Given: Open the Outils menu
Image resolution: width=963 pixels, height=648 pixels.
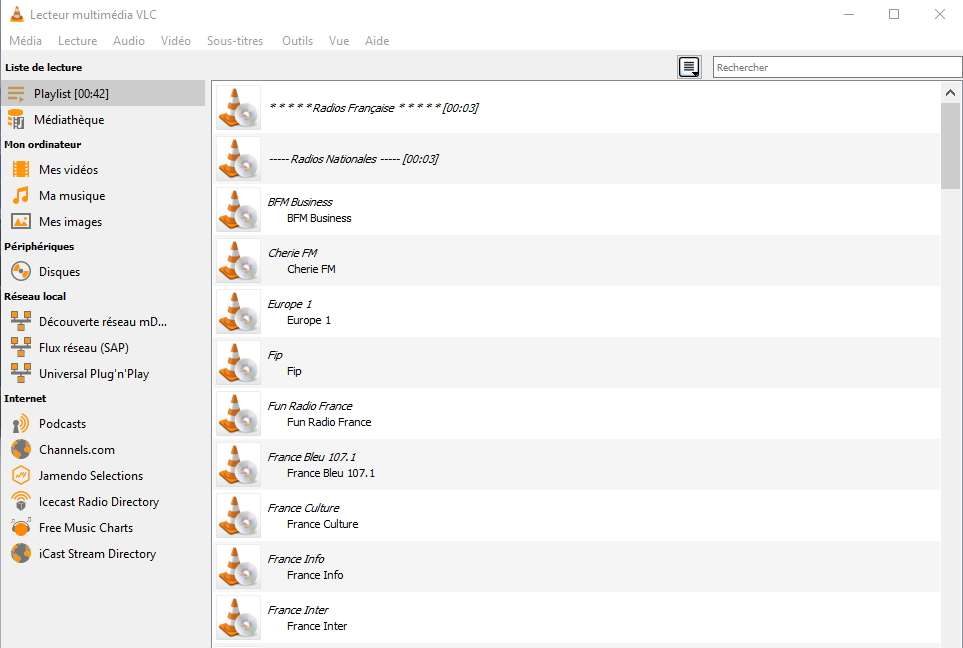Looking at the screenshot, I should coord(297,41).
